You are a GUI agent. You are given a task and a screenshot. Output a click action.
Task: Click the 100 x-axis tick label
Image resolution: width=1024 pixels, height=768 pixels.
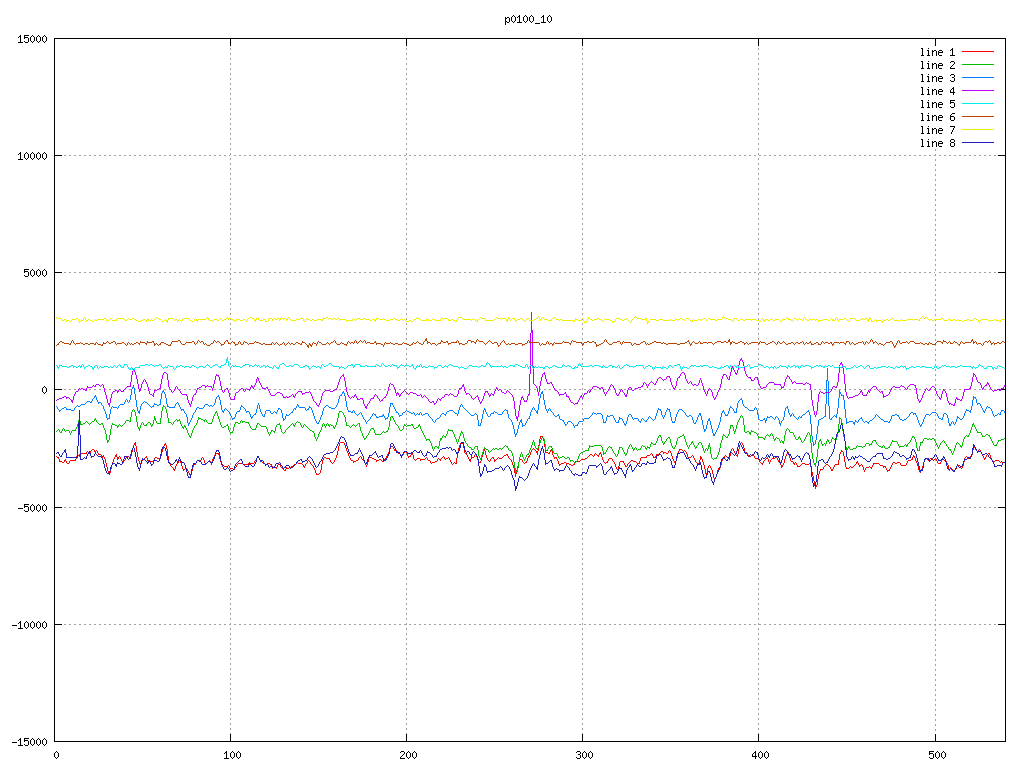[x=231, y=756]
